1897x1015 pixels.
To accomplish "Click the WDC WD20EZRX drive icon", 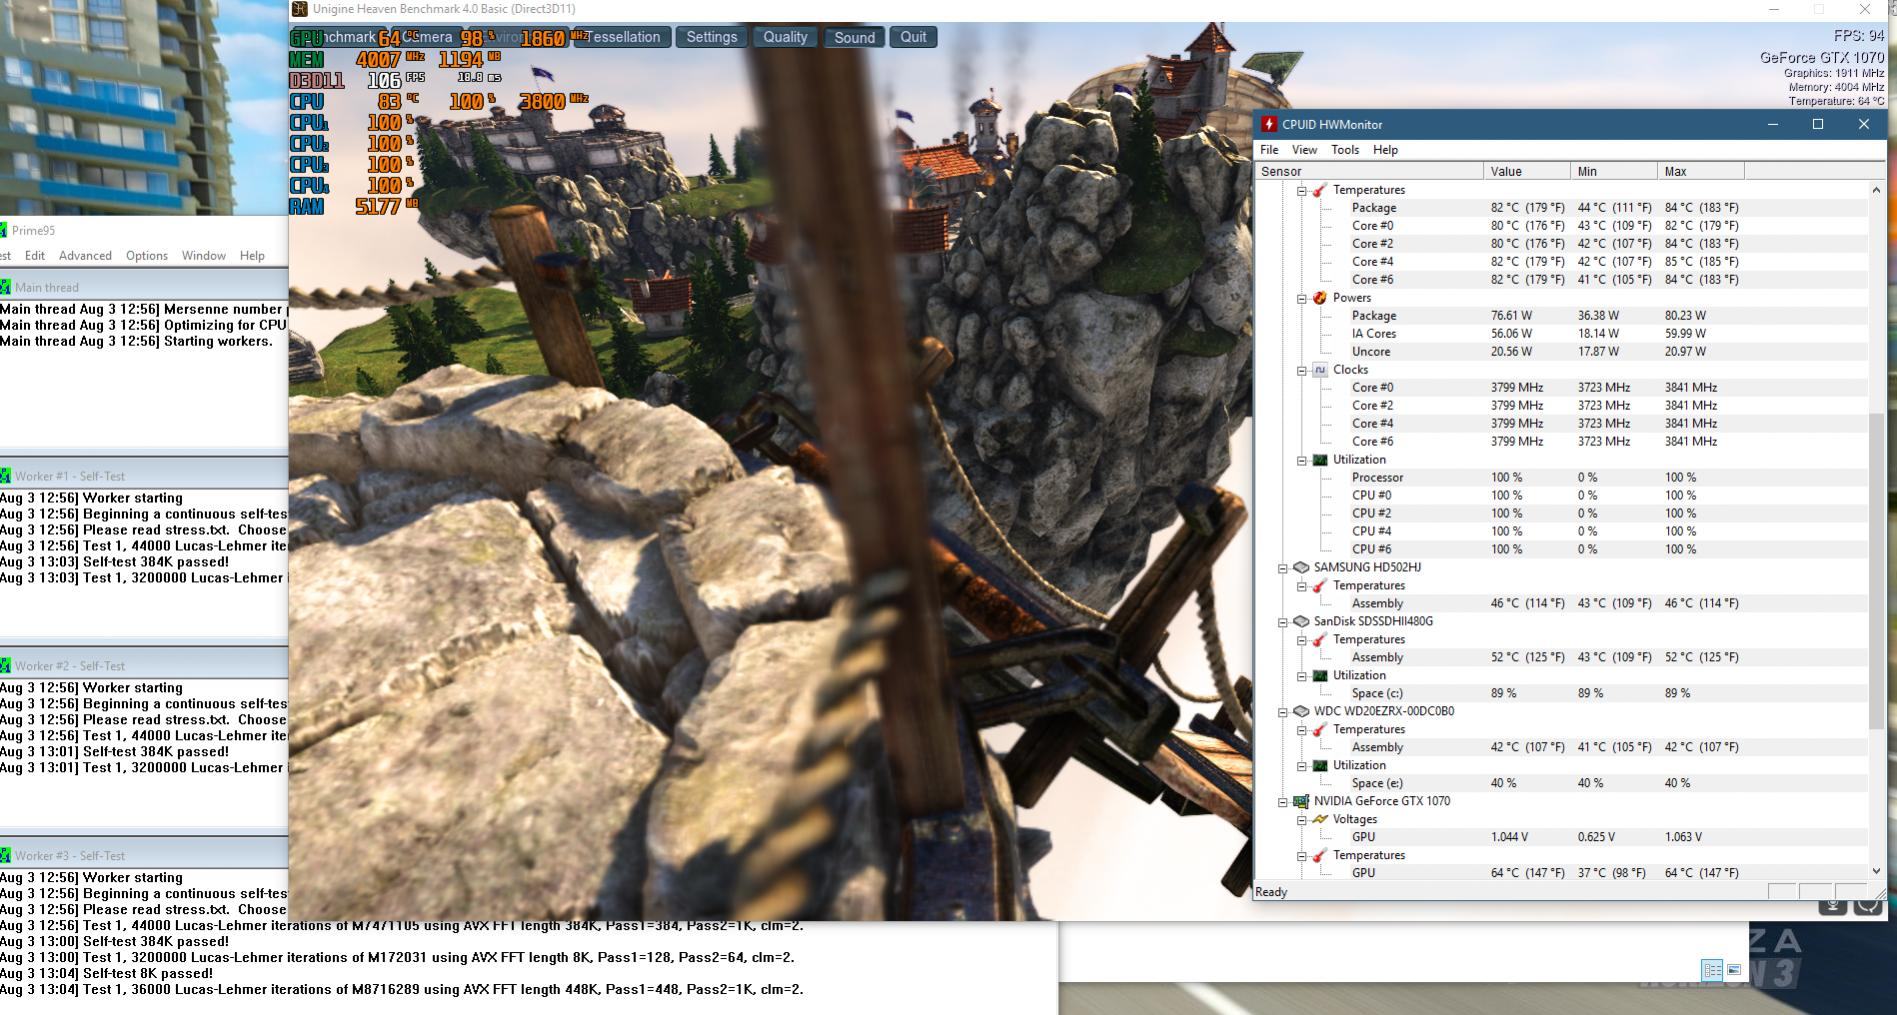I will tap(1300, 711).
